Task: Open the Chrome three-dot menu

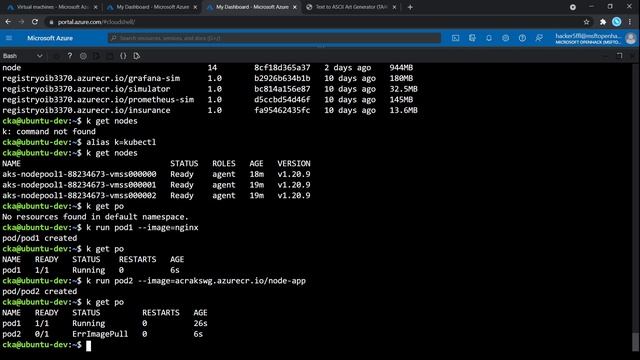Action: 630,22
